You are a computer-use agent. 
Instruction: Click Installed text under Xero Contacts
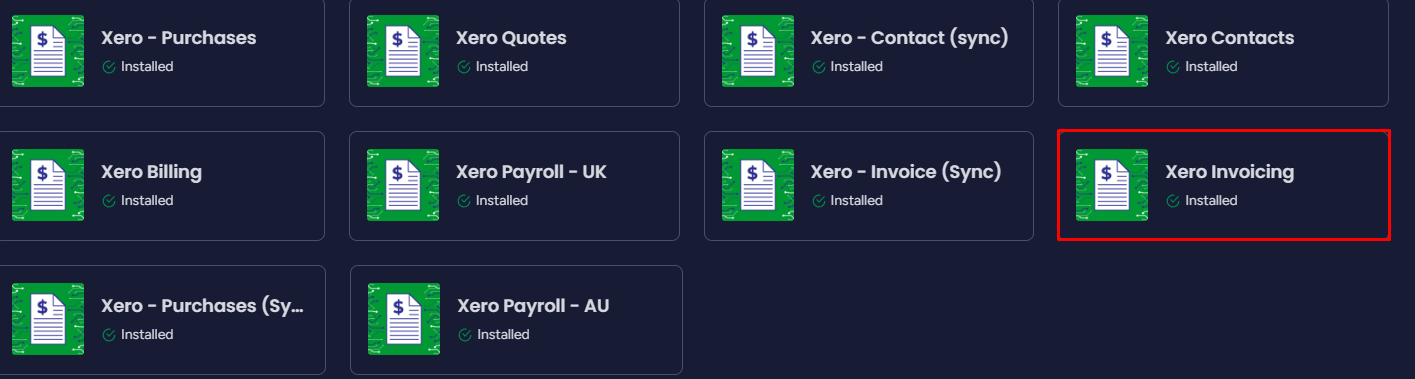[x=1211, y=67]
